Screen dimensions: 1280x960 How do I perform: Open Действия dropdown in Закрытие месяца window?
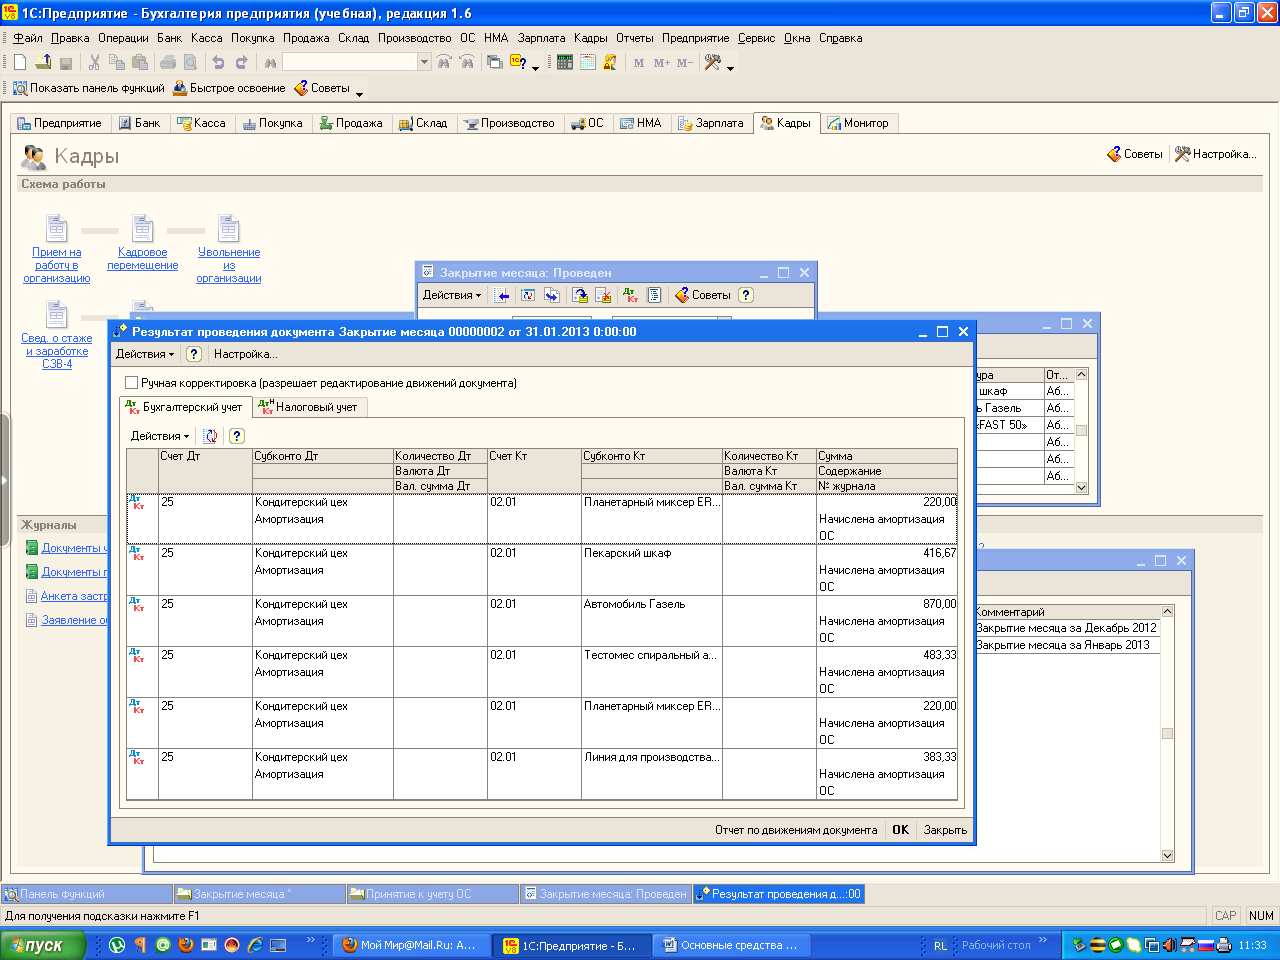(x=452, y=295)
